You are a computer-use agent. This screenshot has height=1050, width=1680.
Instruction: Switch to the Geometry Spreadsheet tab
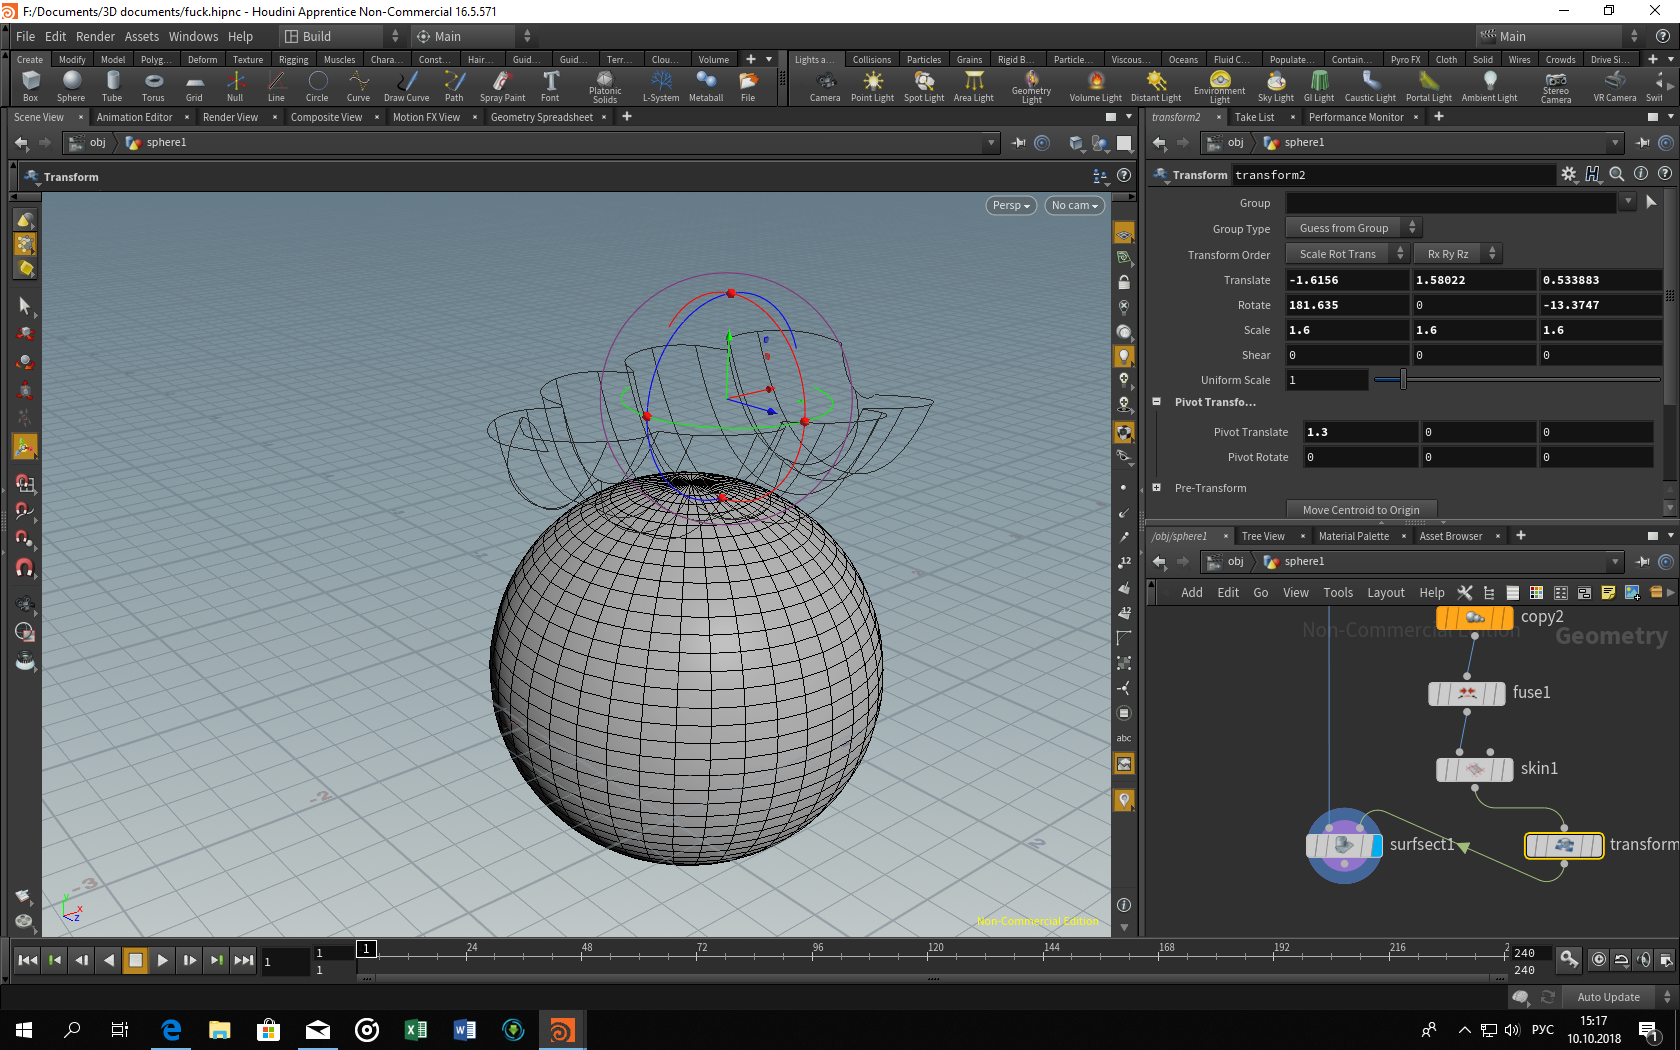(541, 117)
